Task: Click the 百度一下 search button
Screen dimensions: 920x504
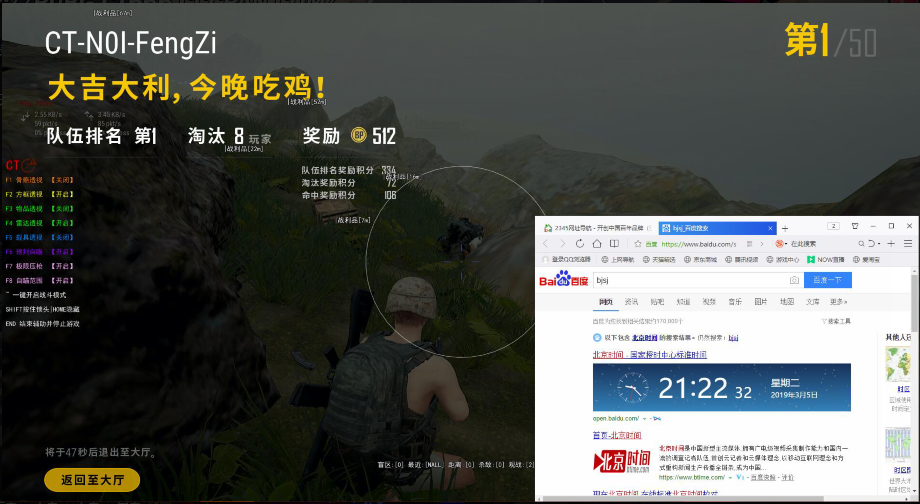Action: (827, 280)
